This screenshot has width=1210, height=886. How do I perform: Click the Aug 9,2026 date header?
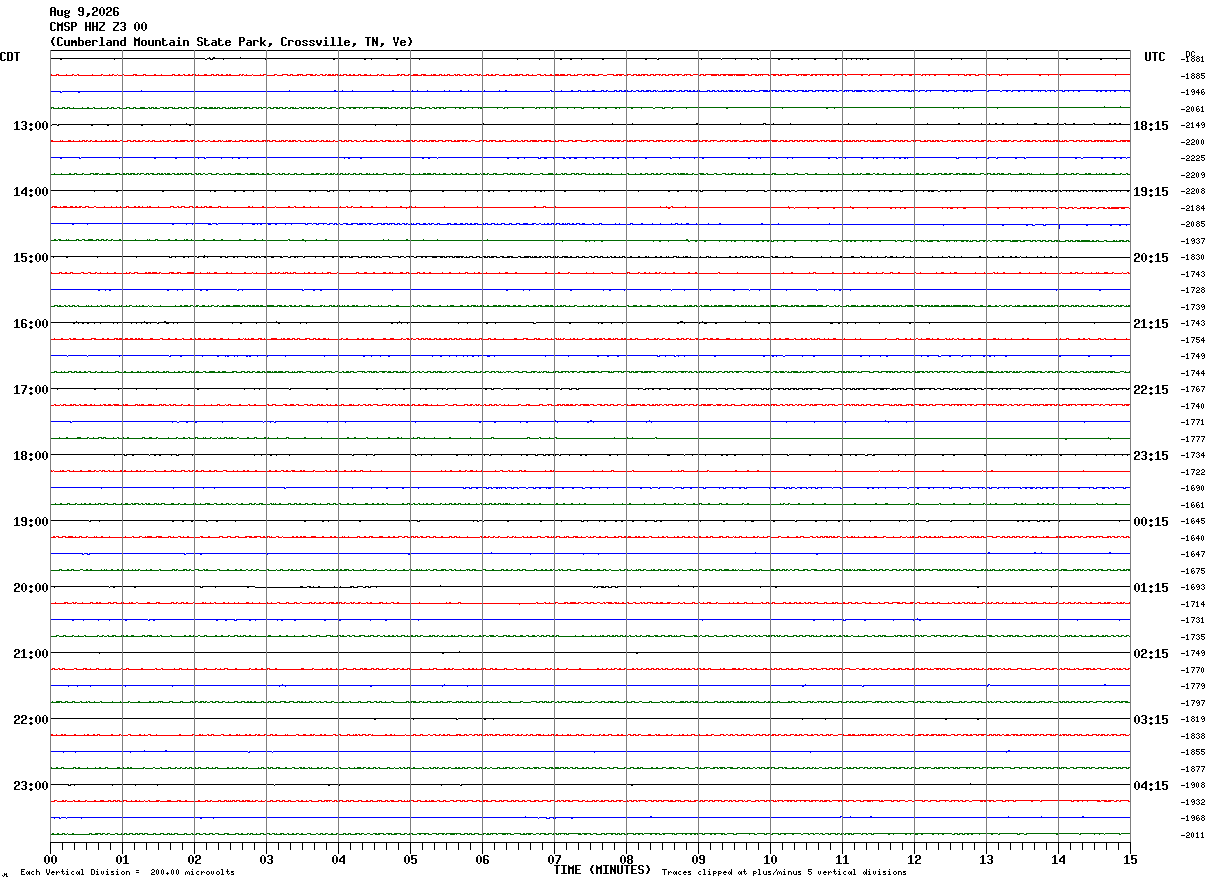84,12
